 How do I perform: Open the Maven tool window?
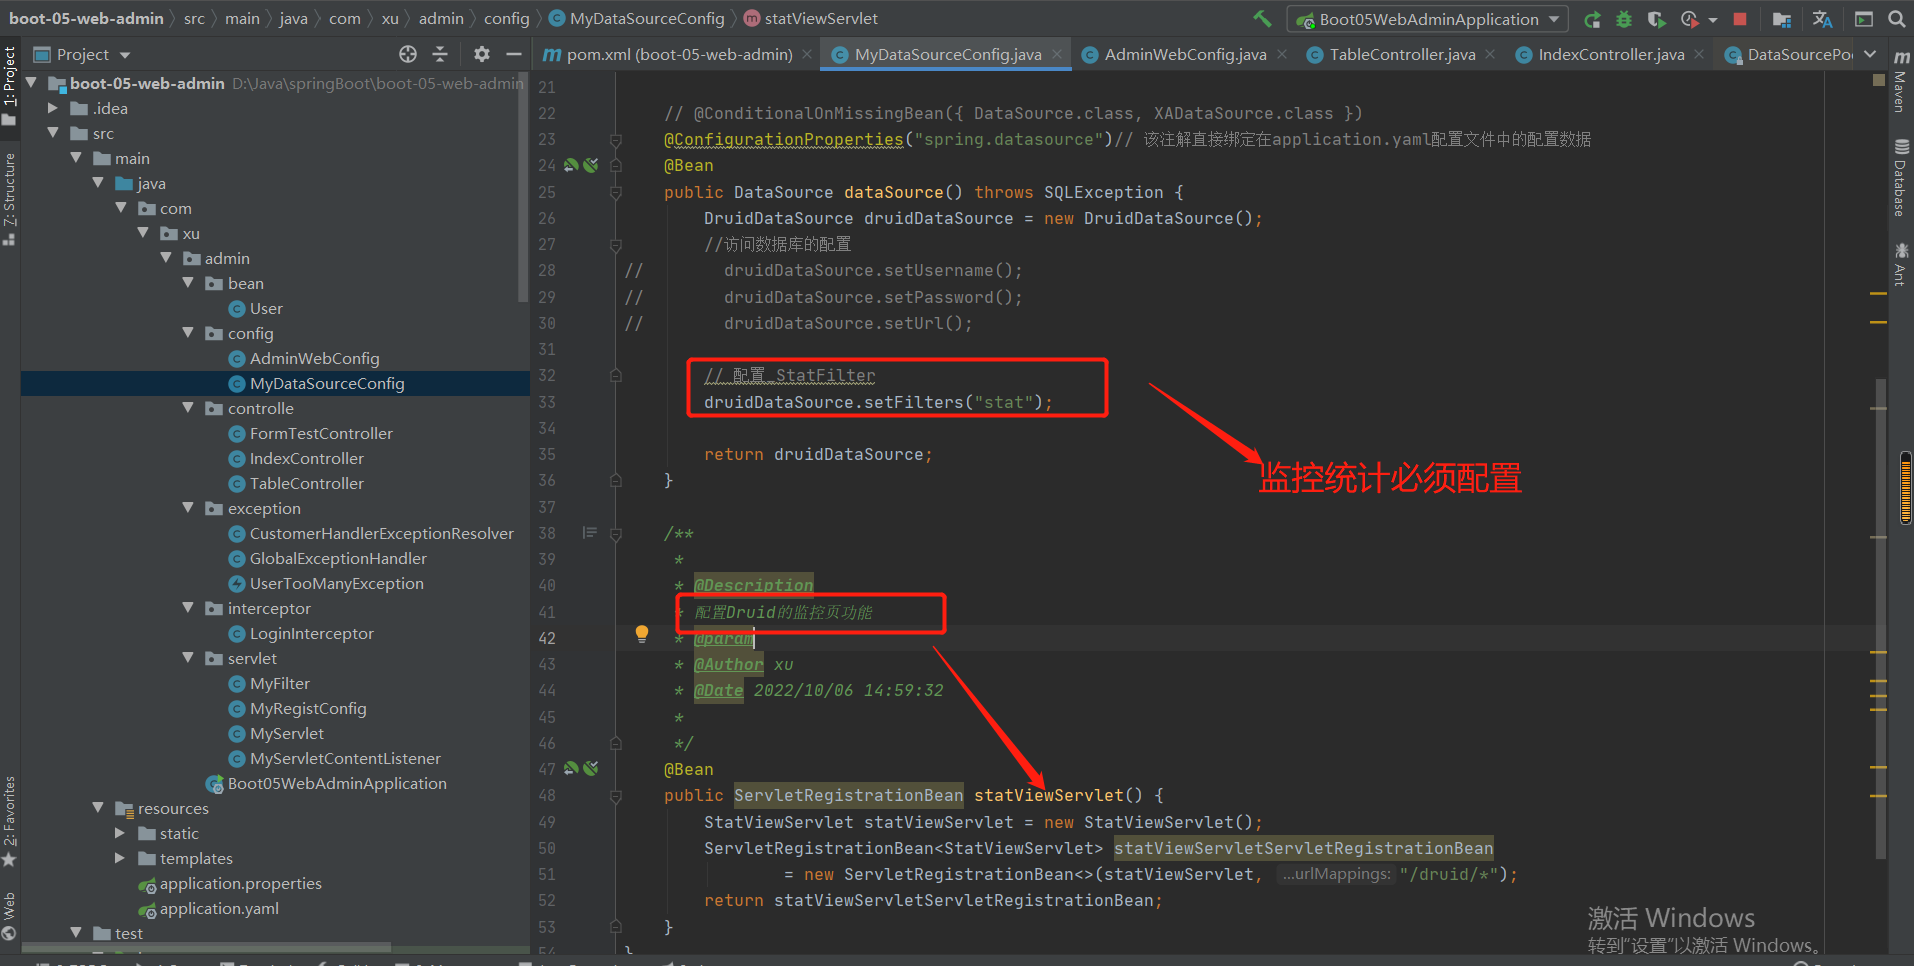click(1900, 82)
